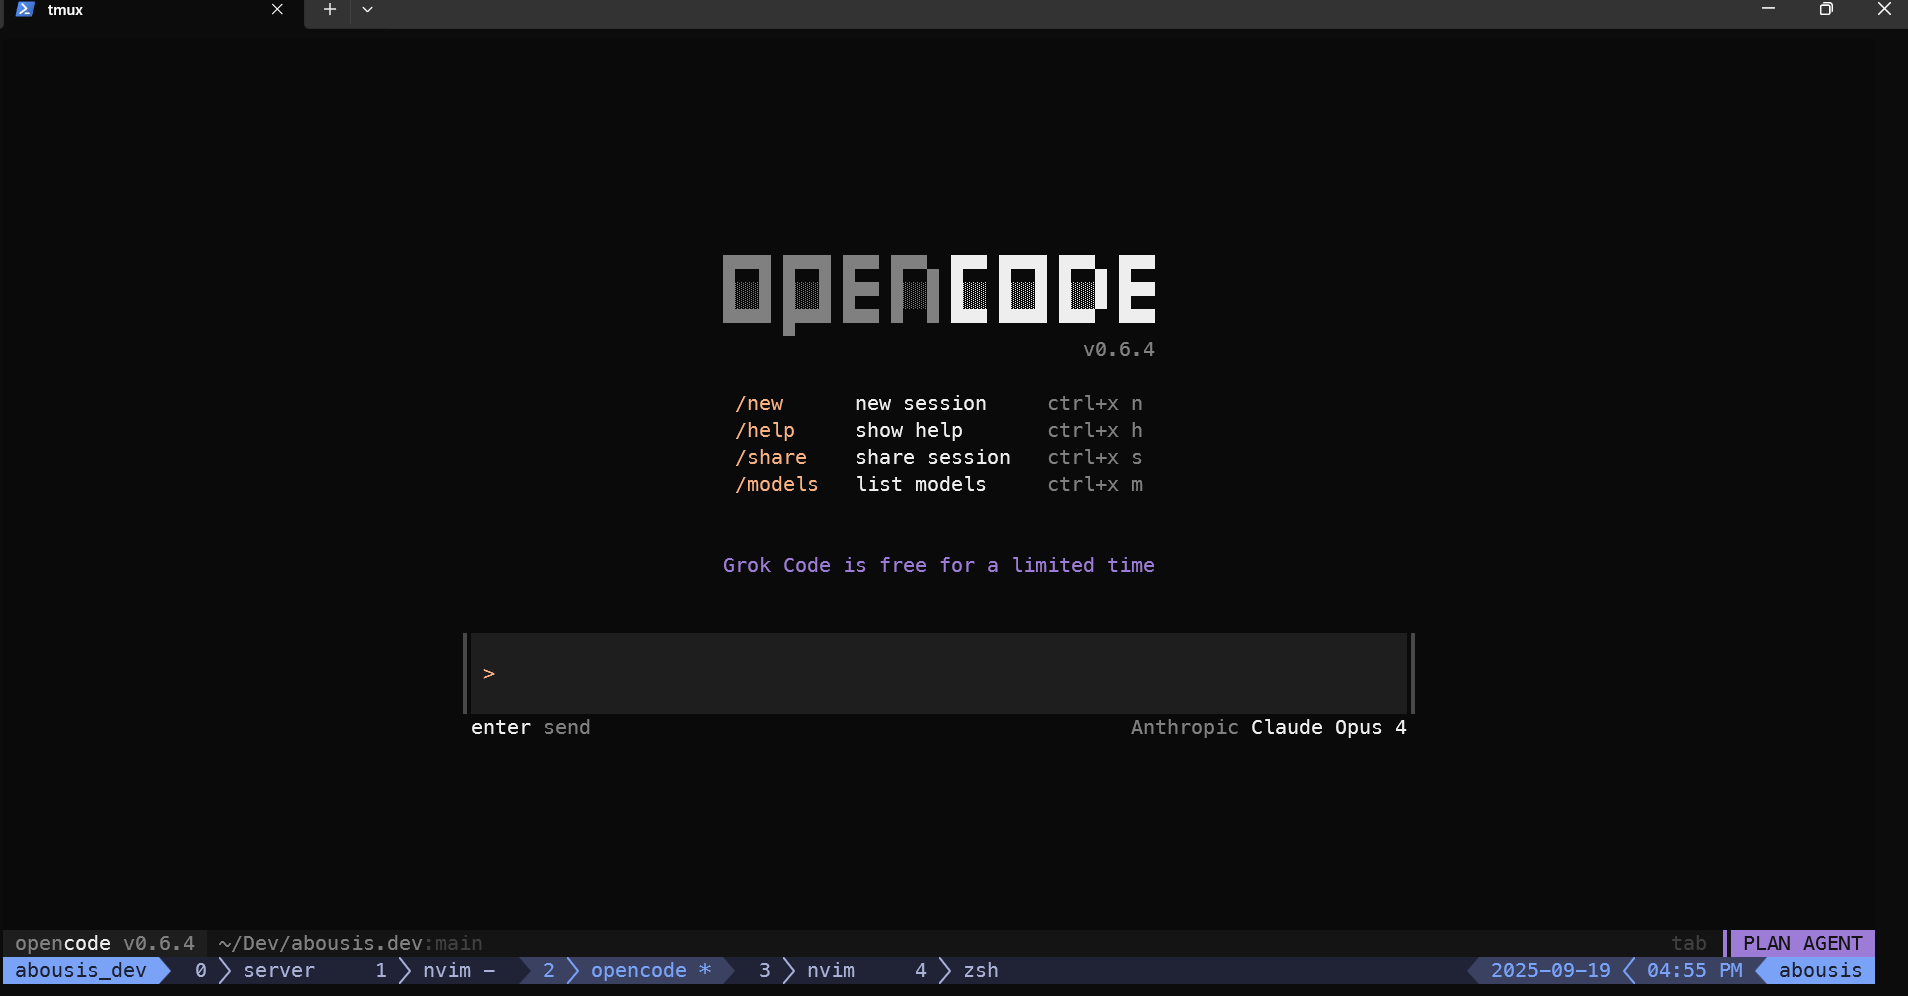Viewport: 1908px width, 996px height.
Task: Click the abousis_dev tmux session name
Action: (x=81, y=971)
